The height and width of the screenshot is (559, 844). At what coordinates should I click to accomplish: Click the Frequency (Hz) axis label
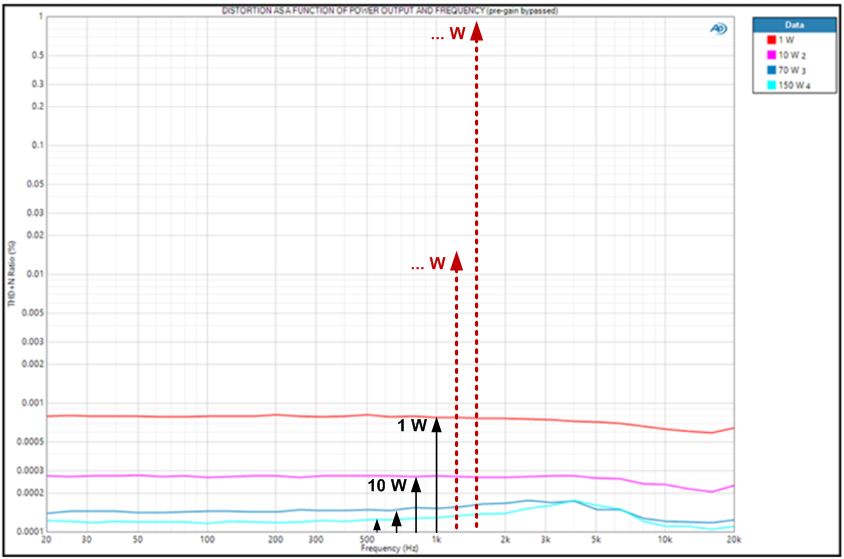[x=389, y=550]
